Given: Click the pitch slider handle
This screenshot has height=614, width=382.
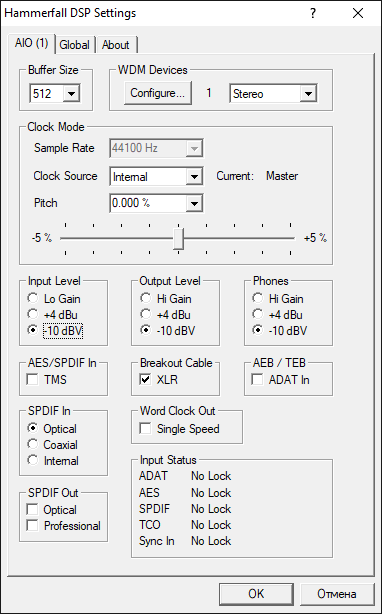Looking at the screenshot, I should [178, 238].
